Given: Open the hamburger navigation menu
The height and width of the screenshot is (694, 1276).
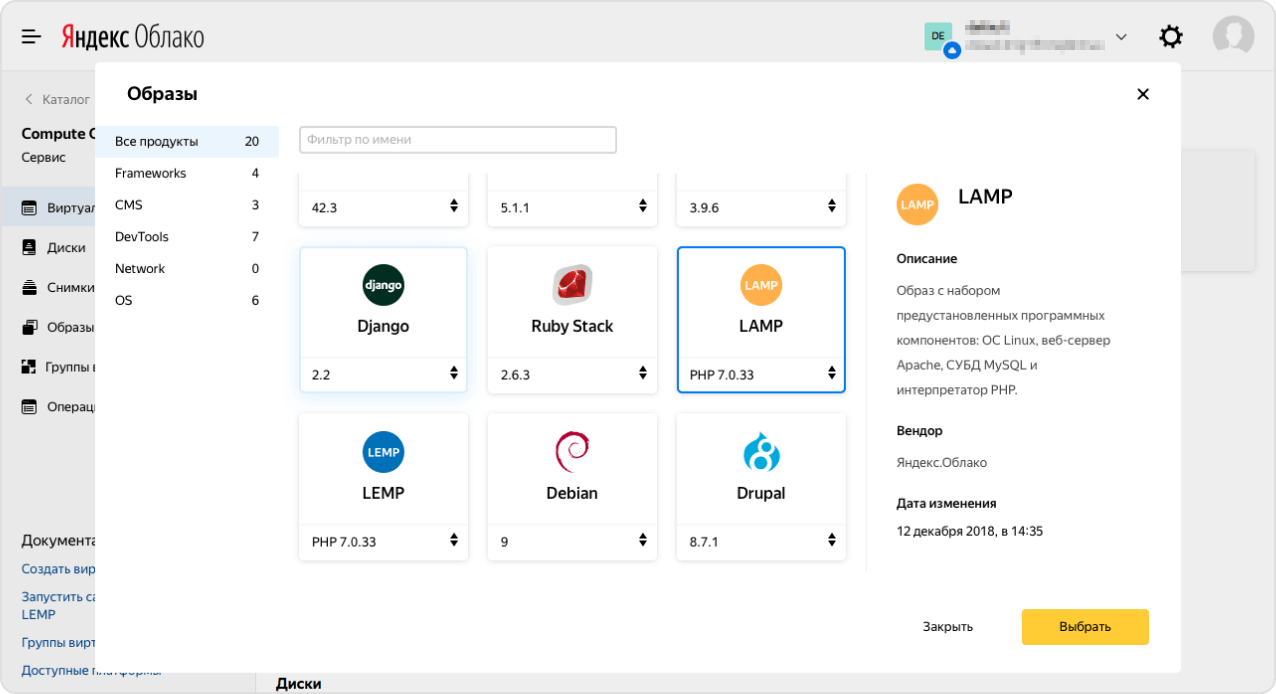Looking at the screenshot, I should click(32, 37).
